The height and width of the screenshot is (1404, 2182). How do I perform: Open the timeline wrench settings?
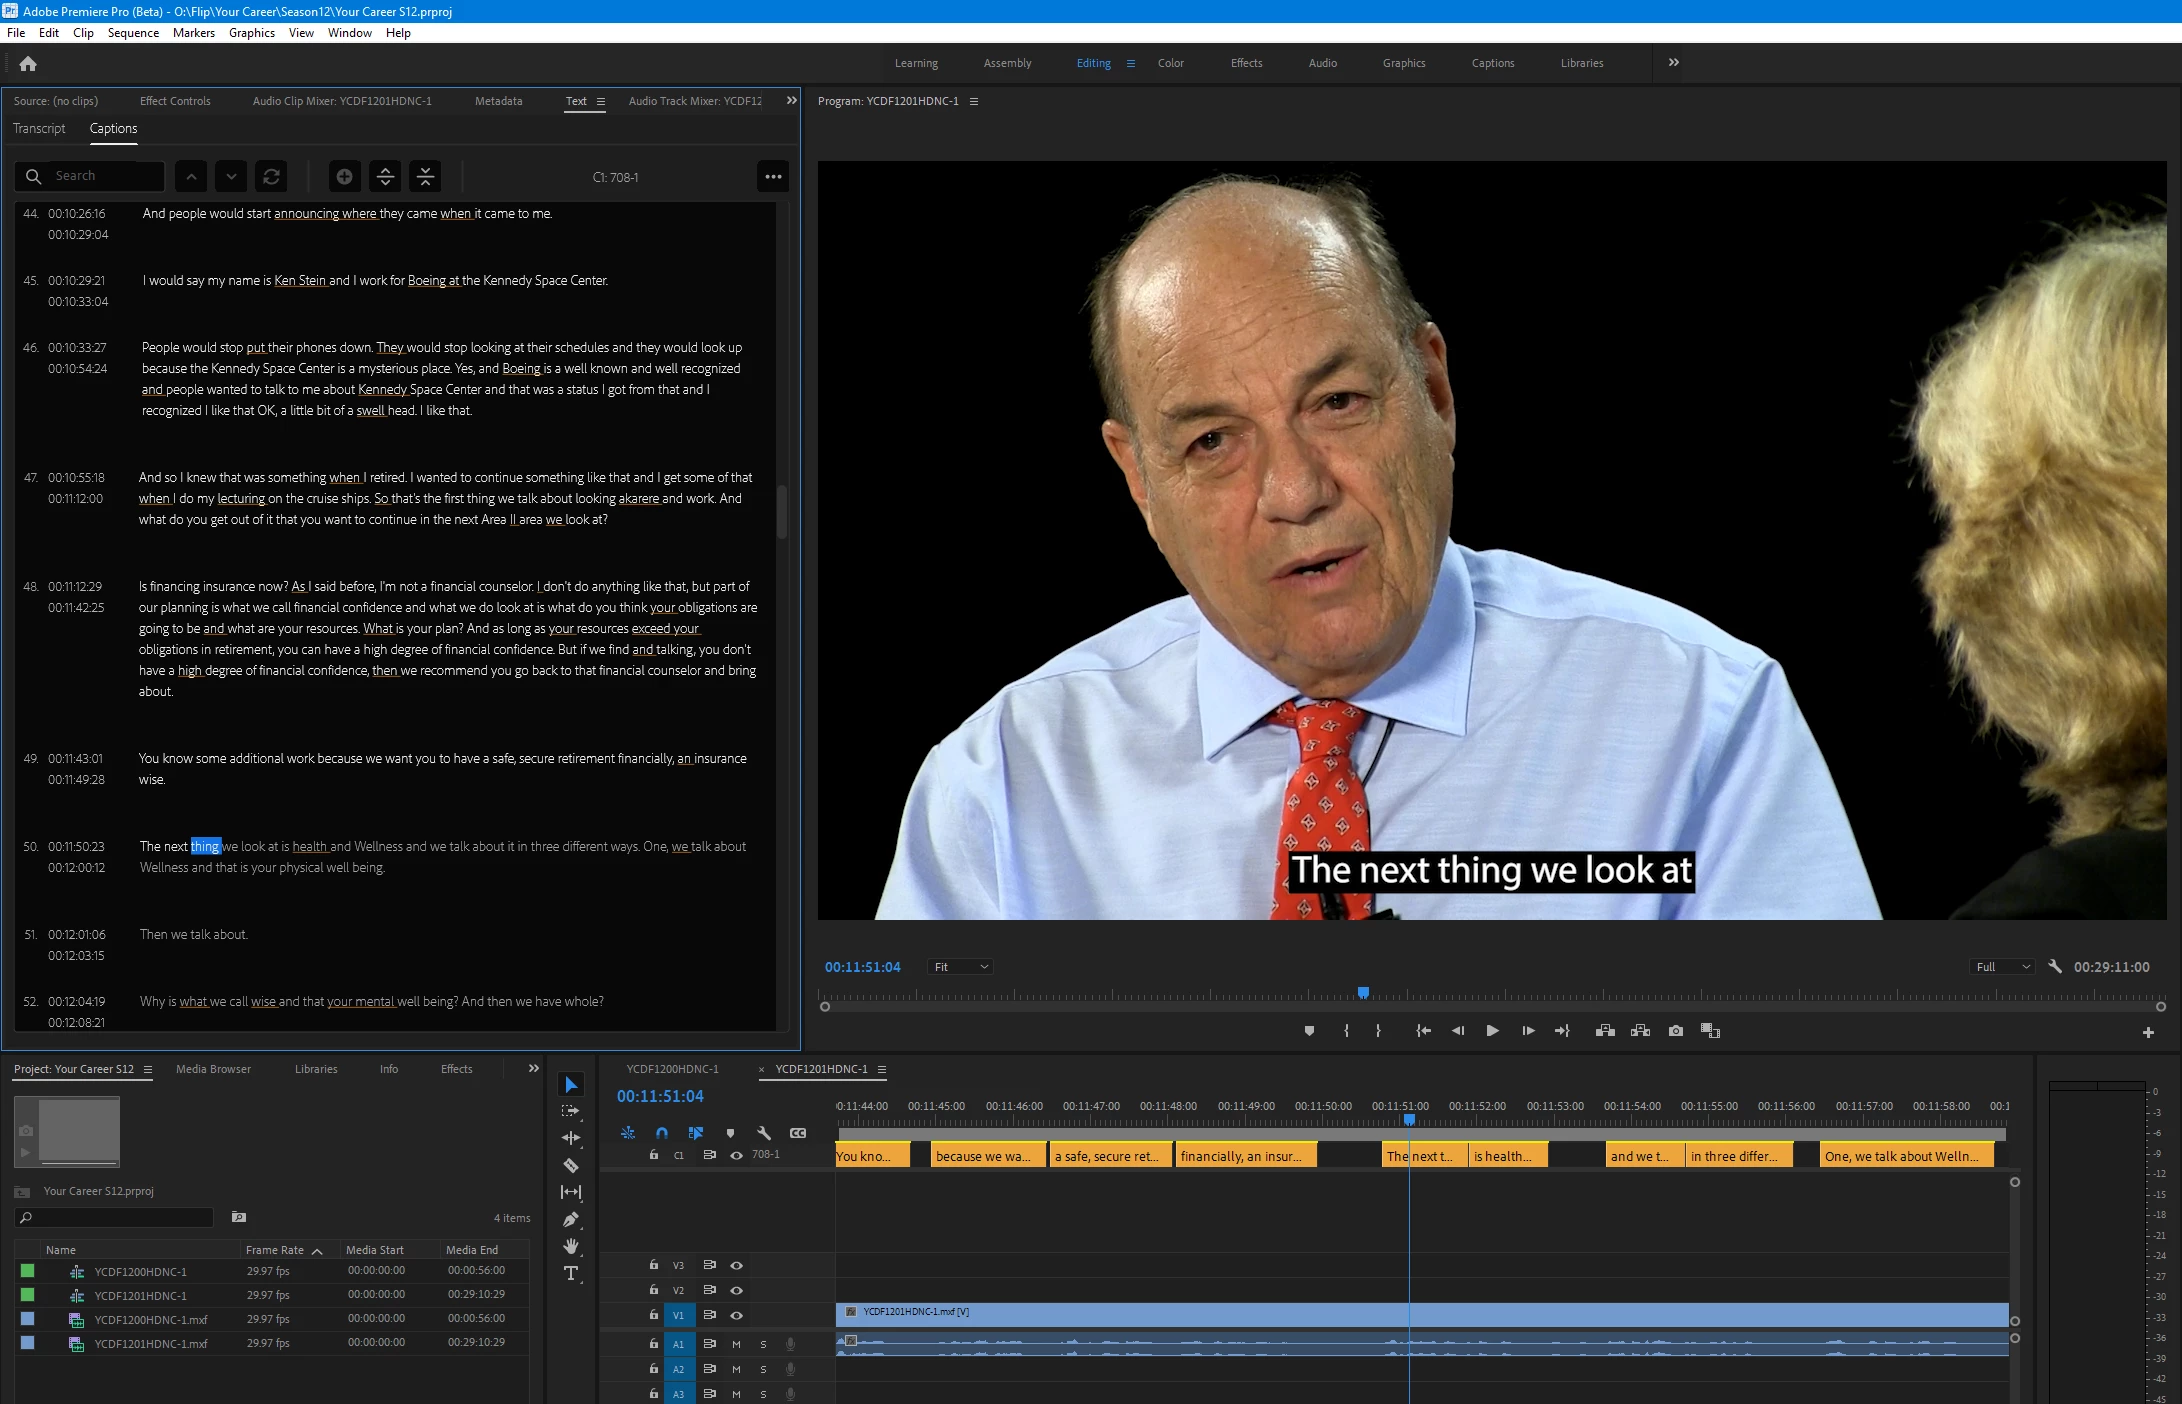[764, 1133]
